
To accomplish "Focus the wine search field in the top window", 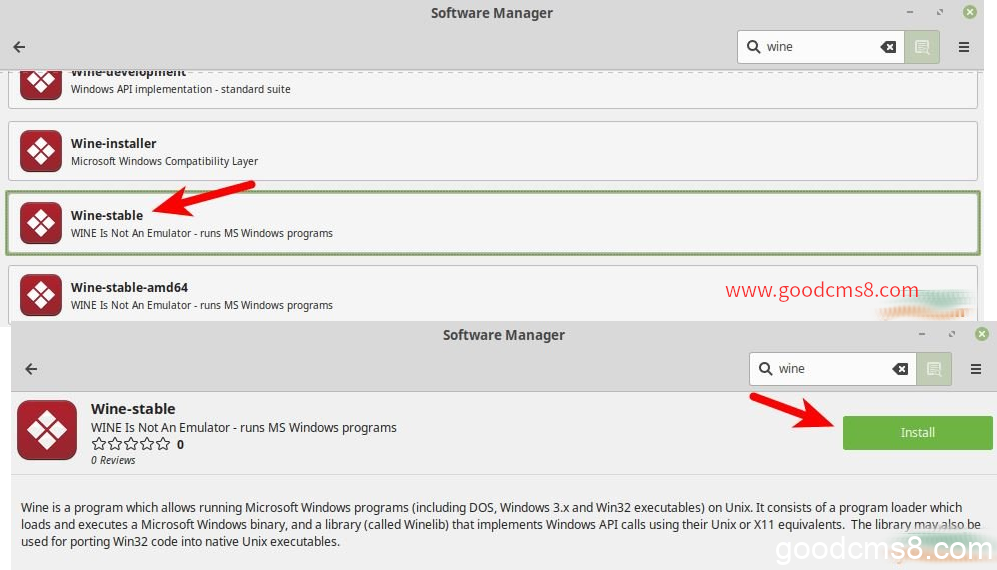I will (x=820, y=47).
